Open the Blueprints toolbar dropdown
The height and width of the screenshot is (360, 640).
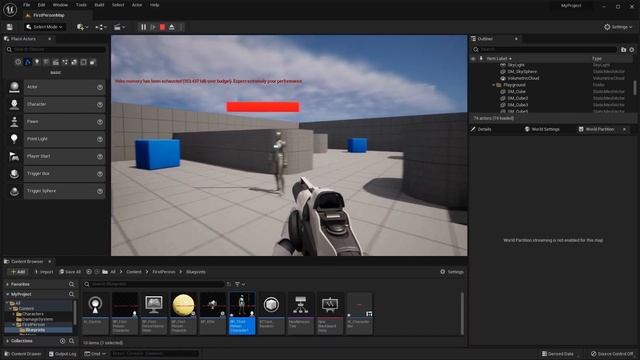[x=101, y=27]
